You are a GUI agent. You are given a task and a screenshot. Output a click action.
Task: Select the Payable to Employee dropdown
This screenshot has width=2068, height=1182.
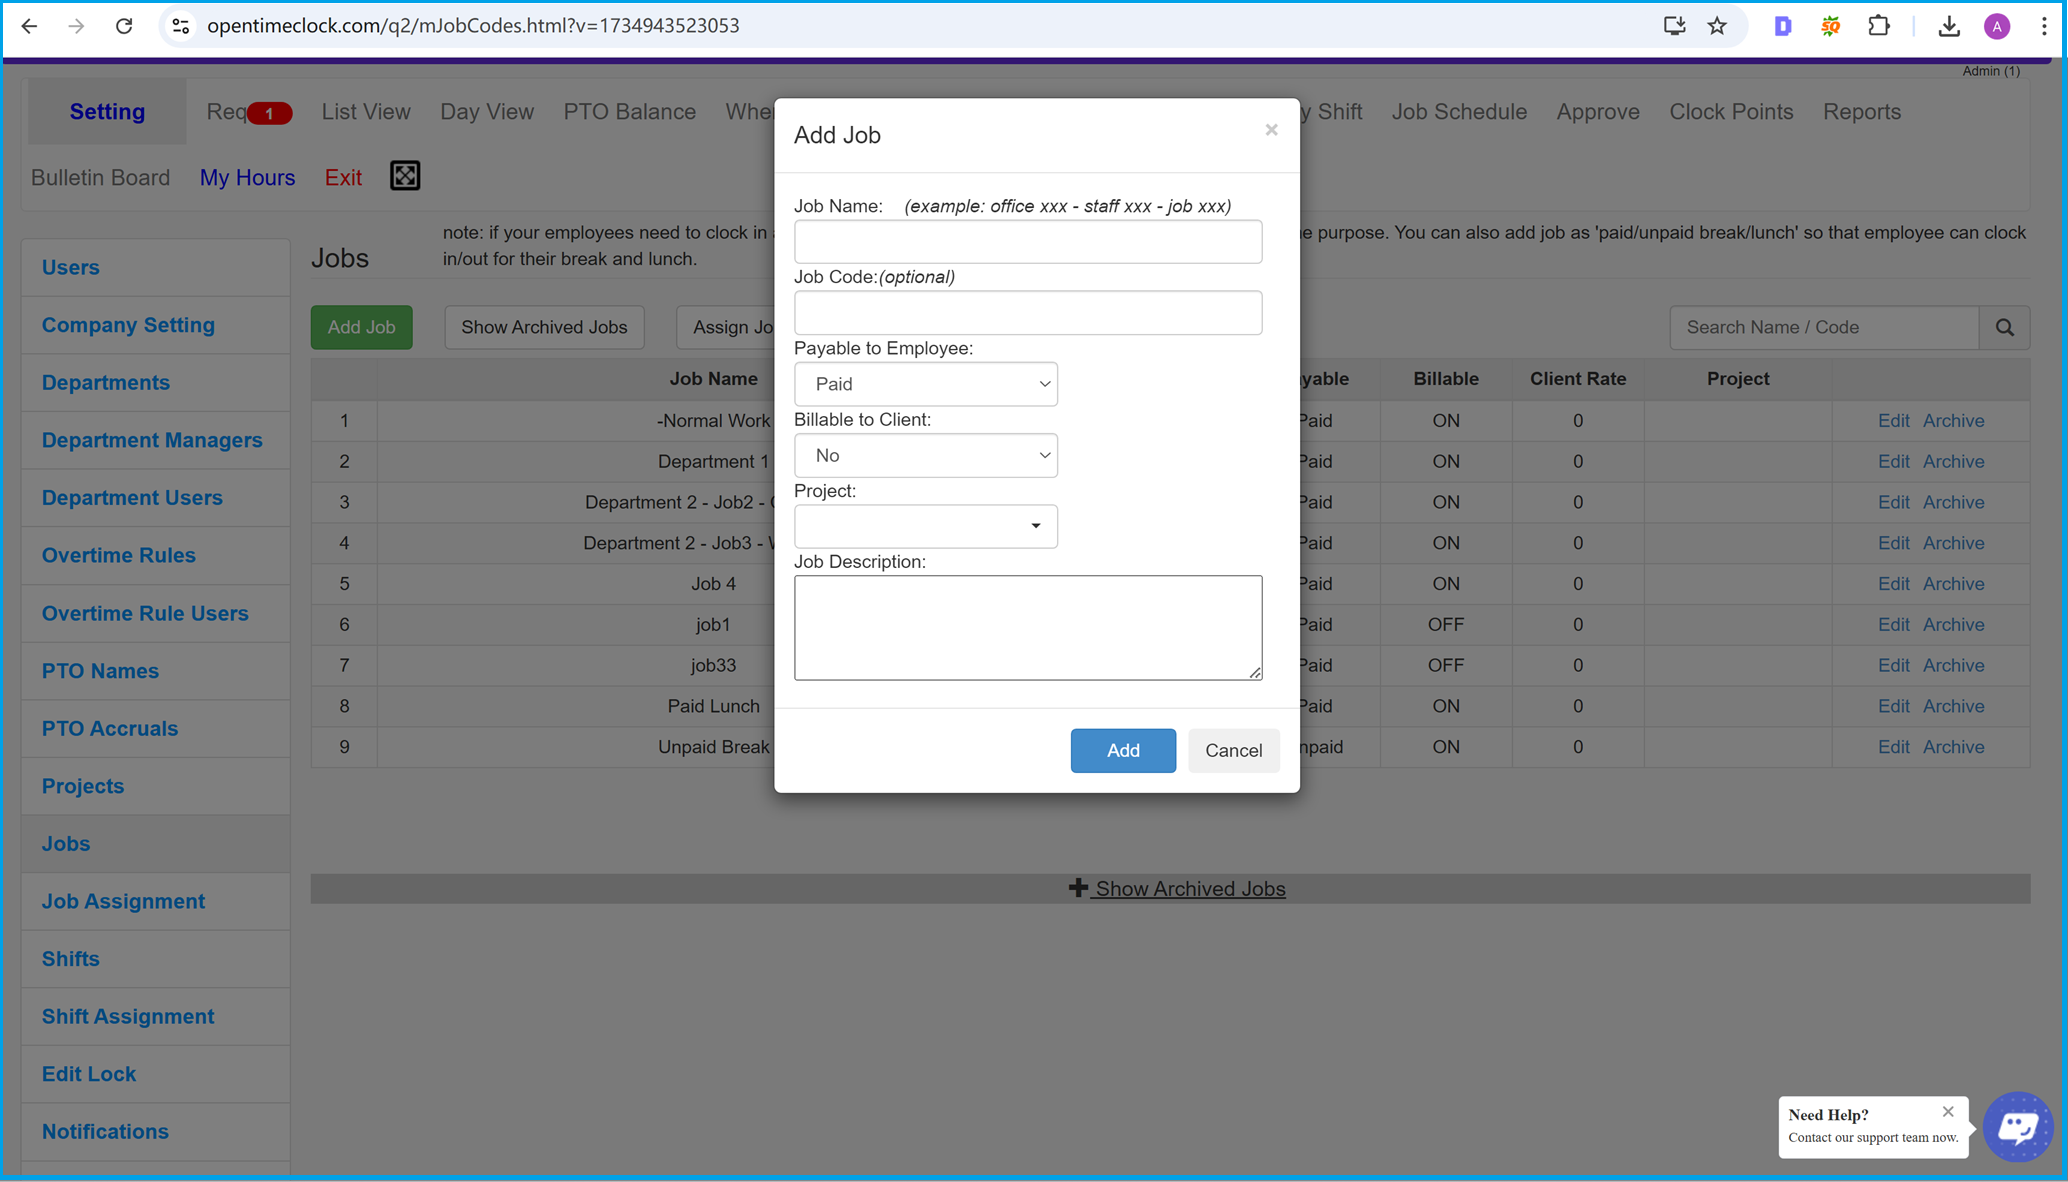tap(926, 384)
